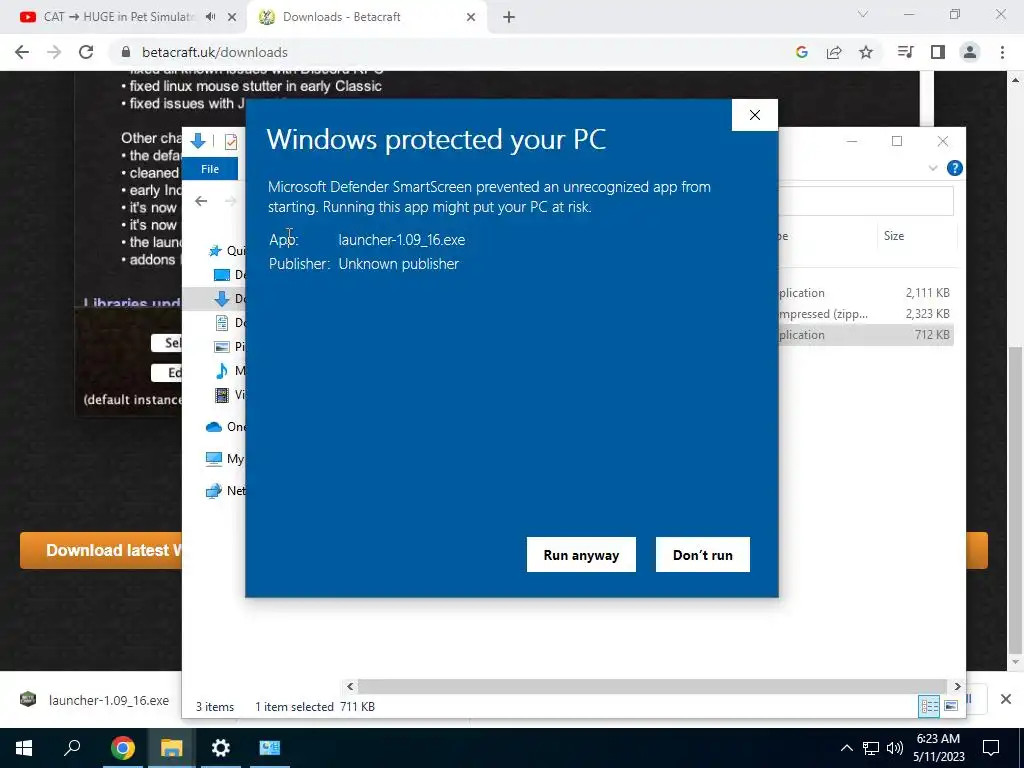
Task: Open Windows taskbar search
Action: tap(72, 748)
